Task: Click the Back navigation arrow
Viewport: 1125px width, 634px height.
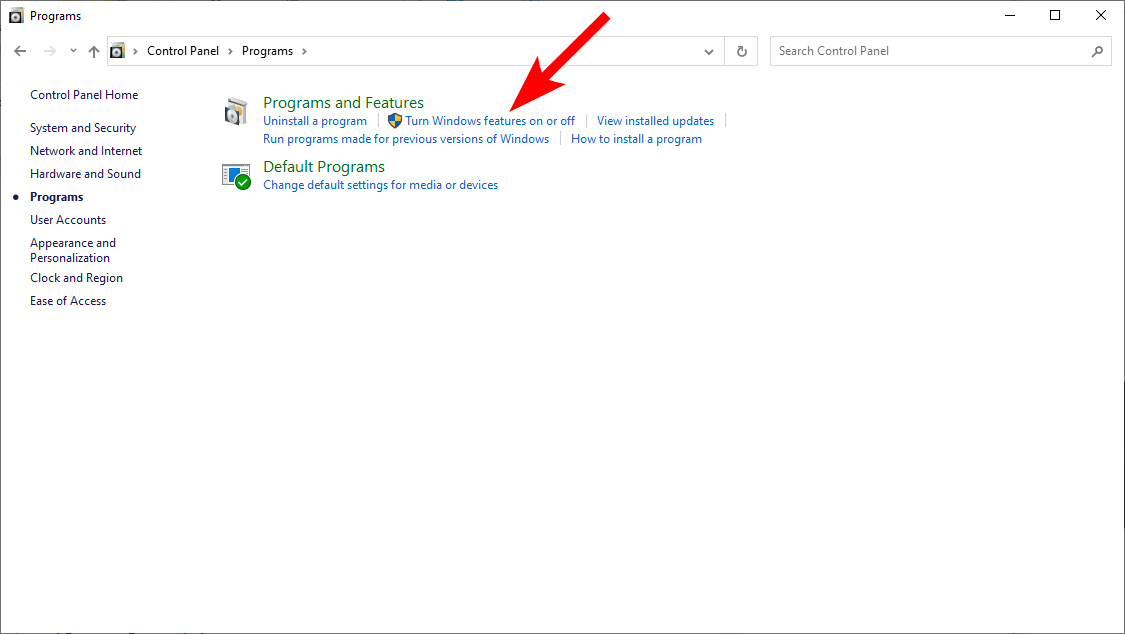Action: tap(20, 51)
